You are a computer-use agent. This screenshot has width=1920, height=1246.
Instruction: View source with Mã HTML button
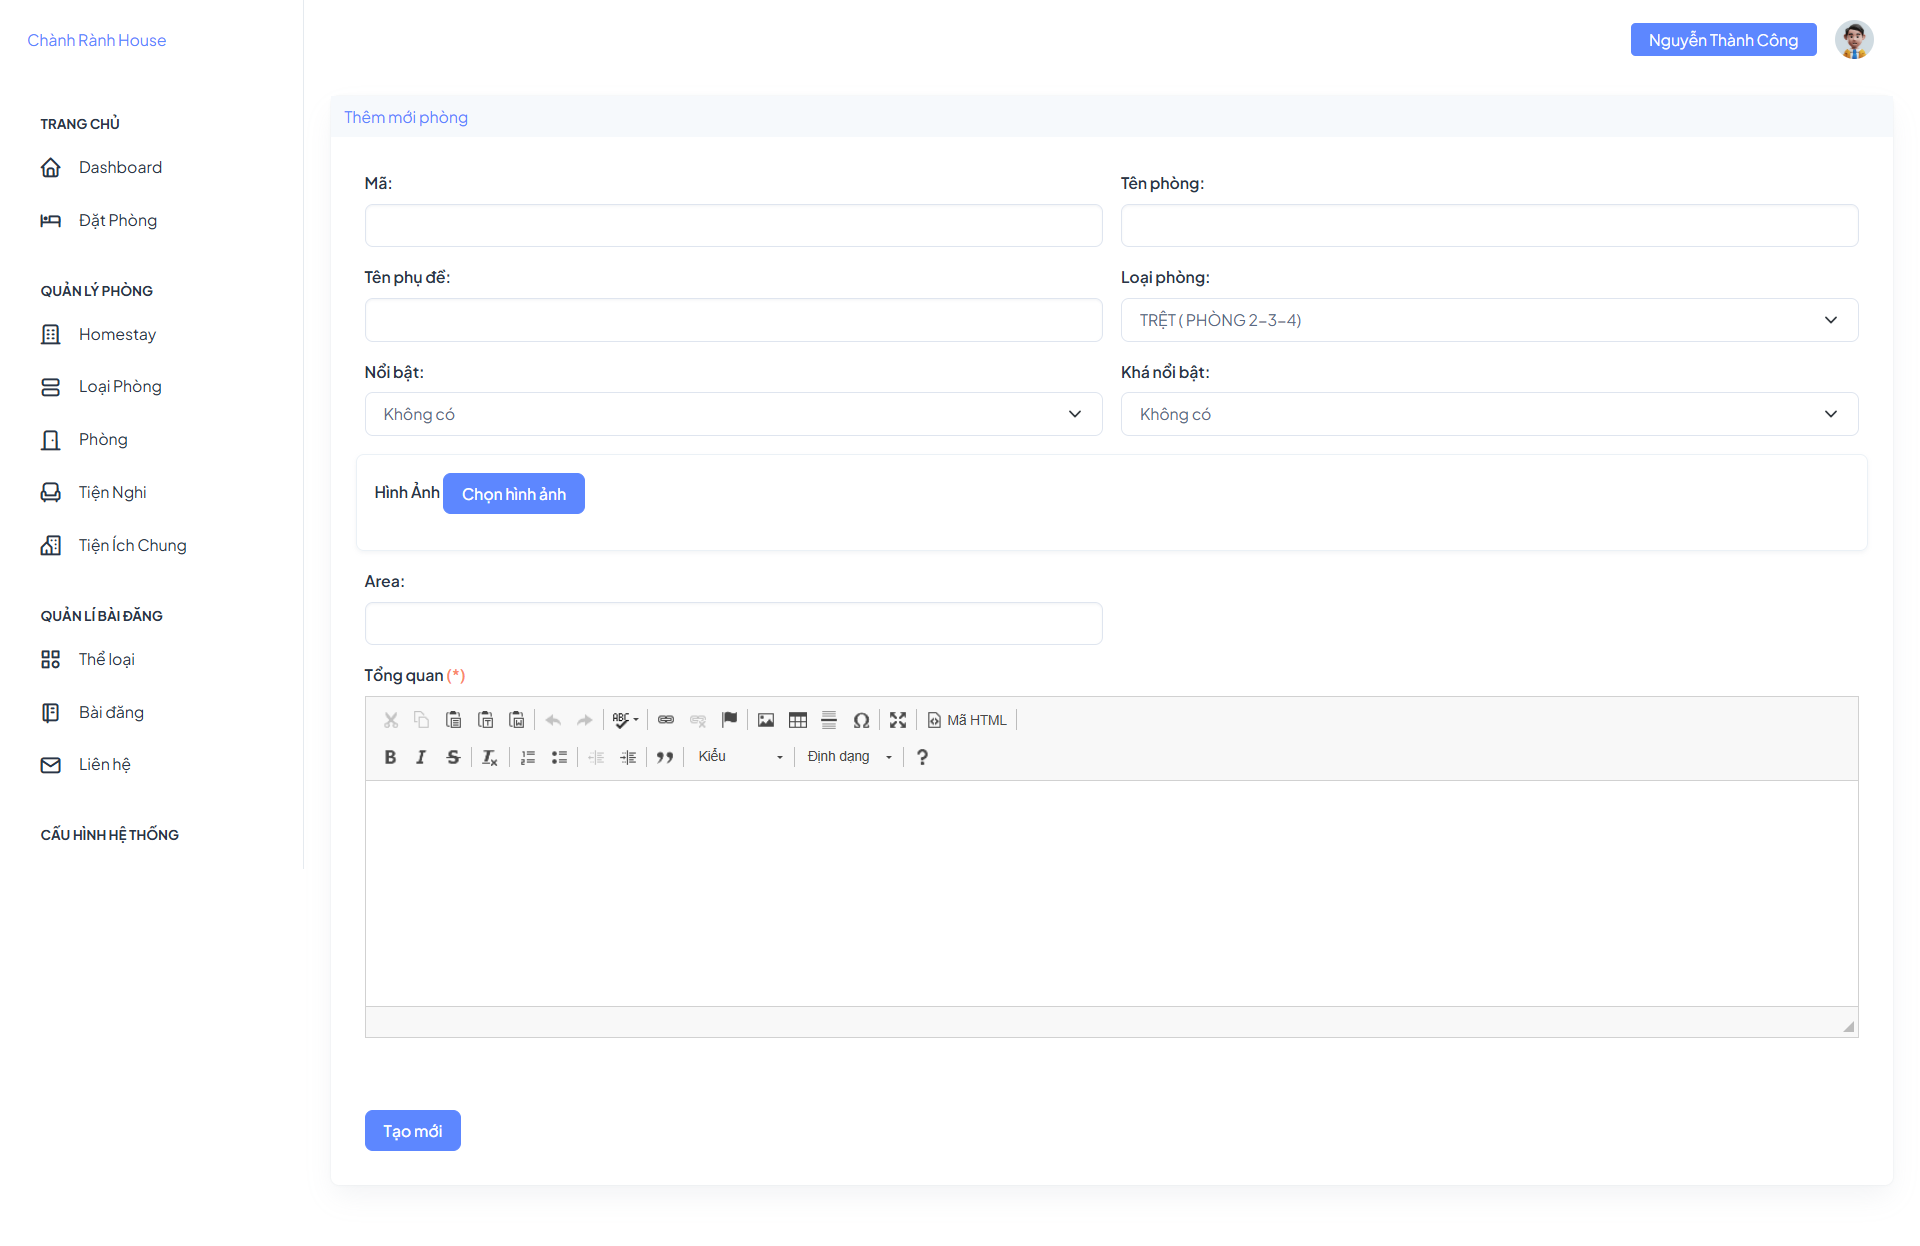(967, 720)
